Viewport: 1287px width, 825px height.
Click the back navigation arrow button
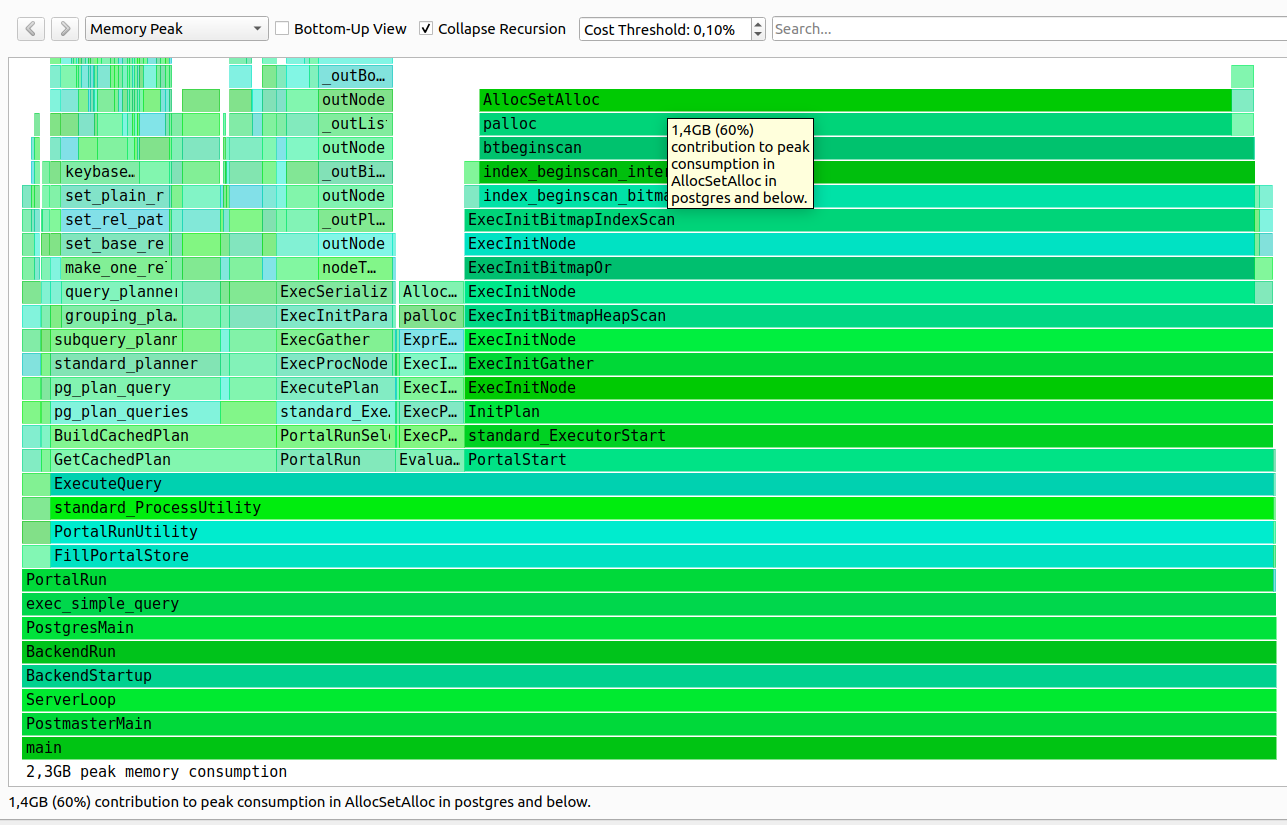click(x=31, y=29)
